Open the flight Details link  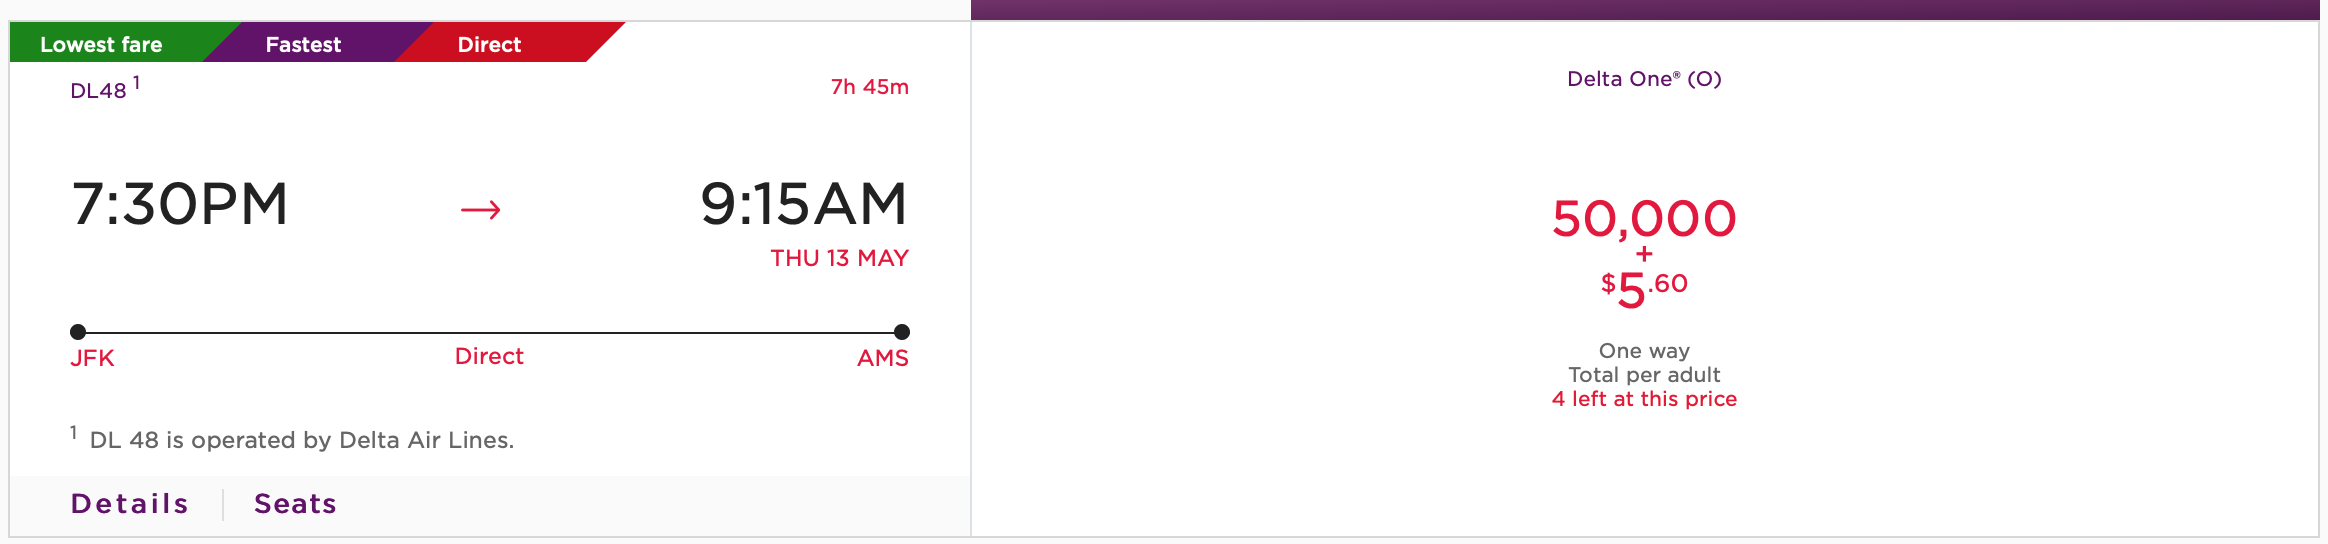tap(130, 503)
